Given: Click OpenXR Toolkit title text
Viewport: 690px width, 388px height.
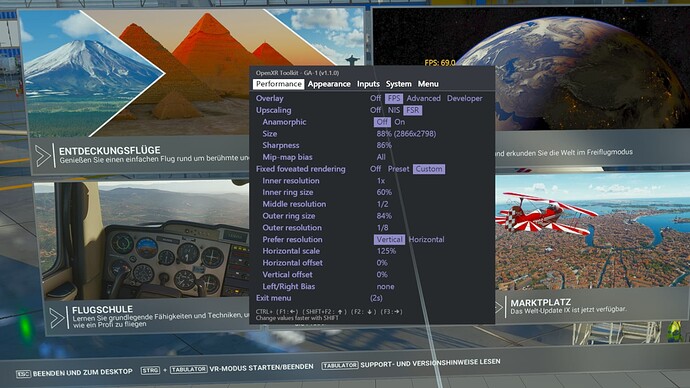Looking at the screenshot, I should (x=297, y=73).
